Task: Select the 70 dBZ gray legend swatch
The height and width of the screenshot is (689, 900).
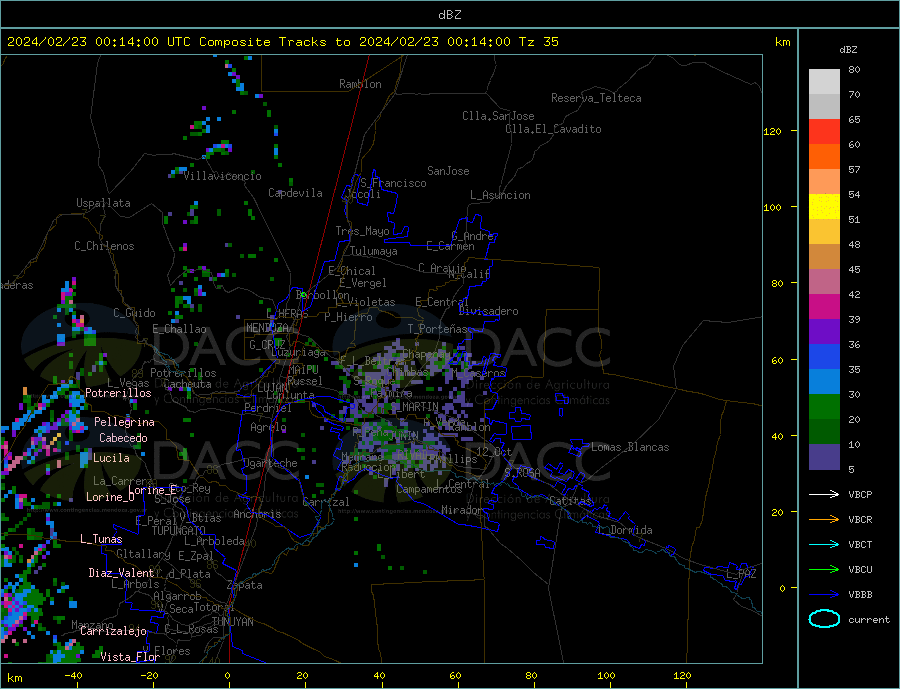Action: coord(824,107)
